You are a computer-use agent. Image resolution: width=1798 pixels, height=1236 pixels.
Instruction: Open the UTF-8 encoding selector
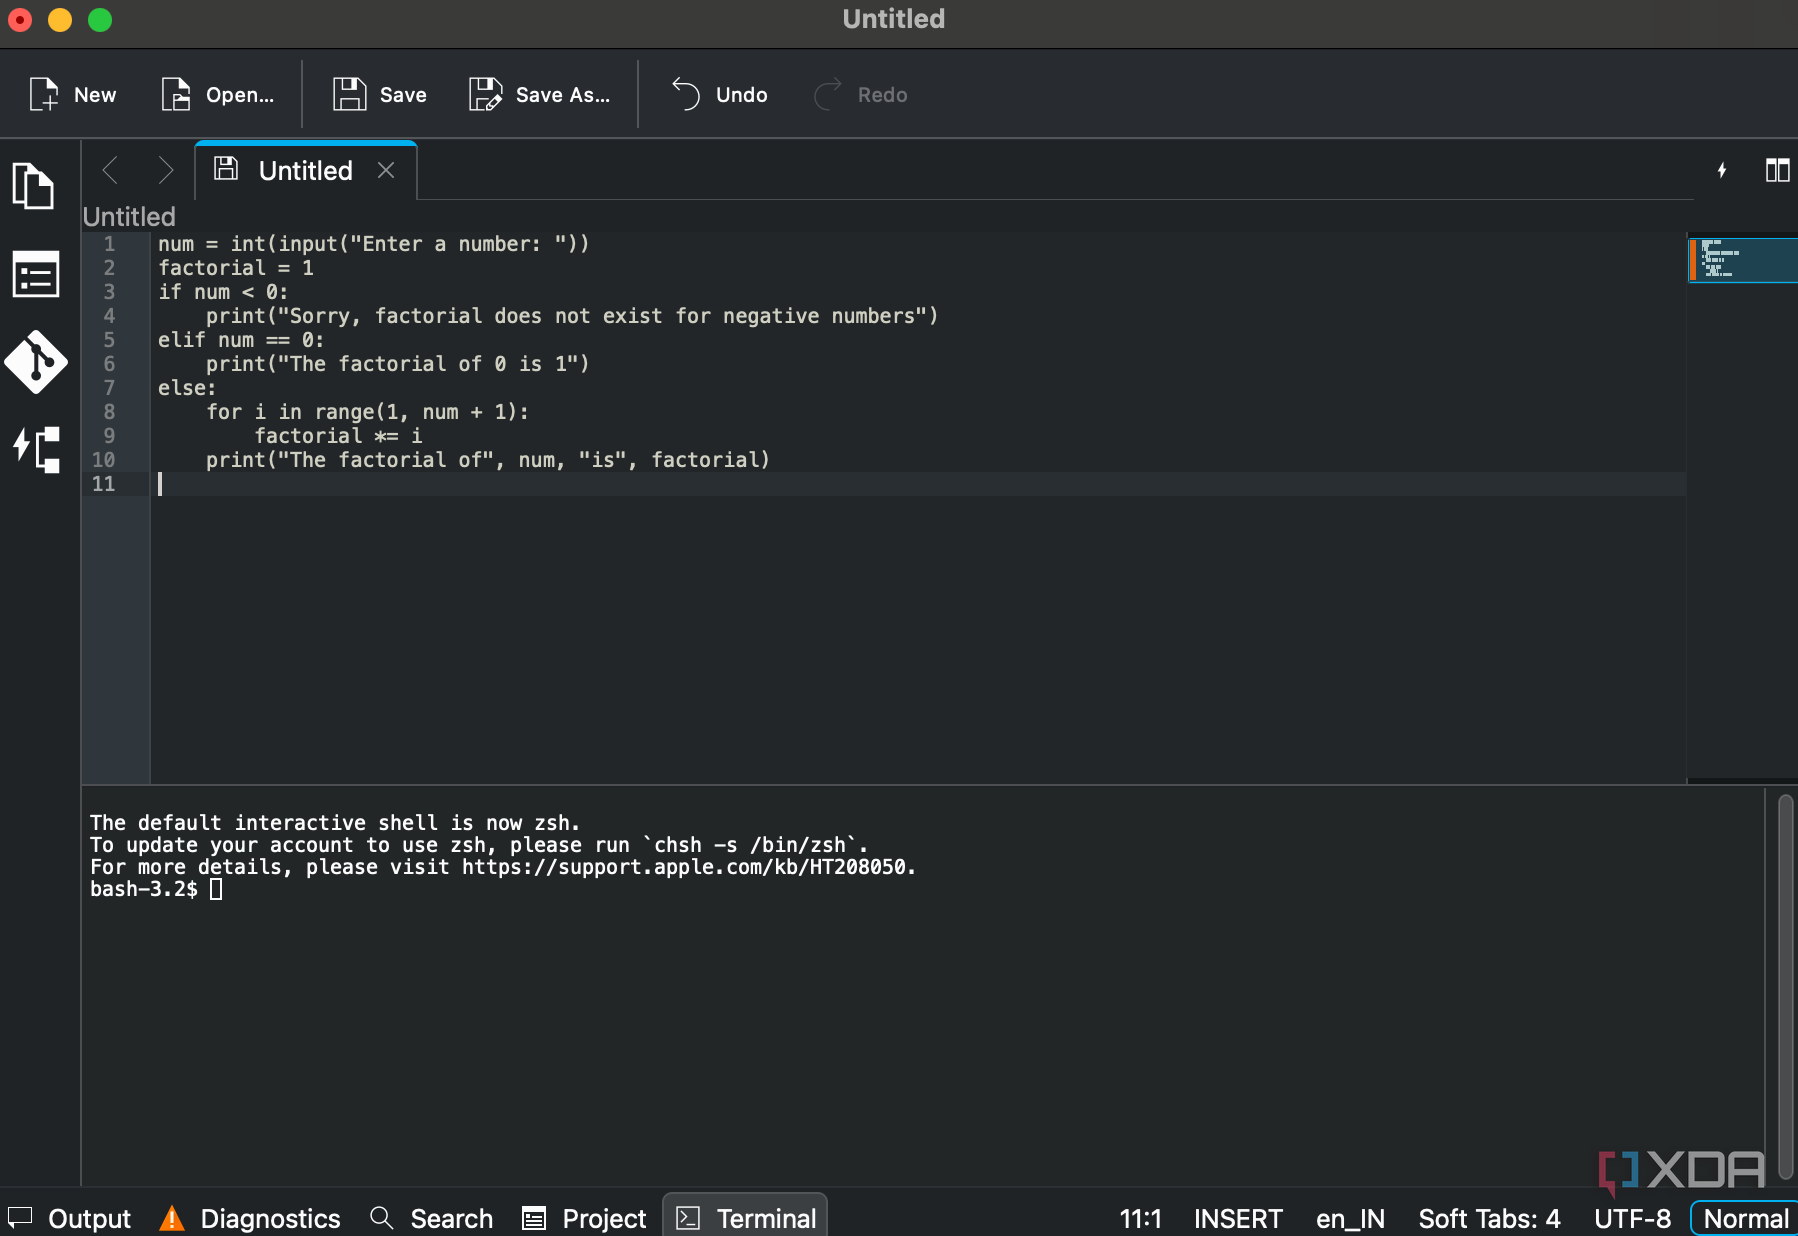pos(1632,1219)
